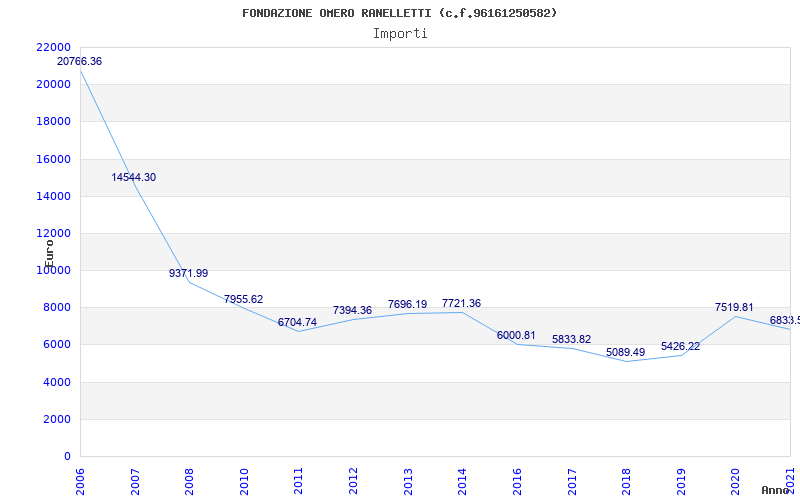The height and width of the screenshot is (500, 800).
Task: Select data label 7394.36
Action: point(353,310)
